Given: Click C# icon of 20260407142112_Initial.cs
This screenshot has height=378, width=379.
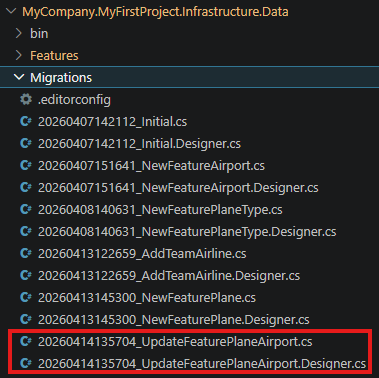Looking at the screenshot, I should point(26,121).
